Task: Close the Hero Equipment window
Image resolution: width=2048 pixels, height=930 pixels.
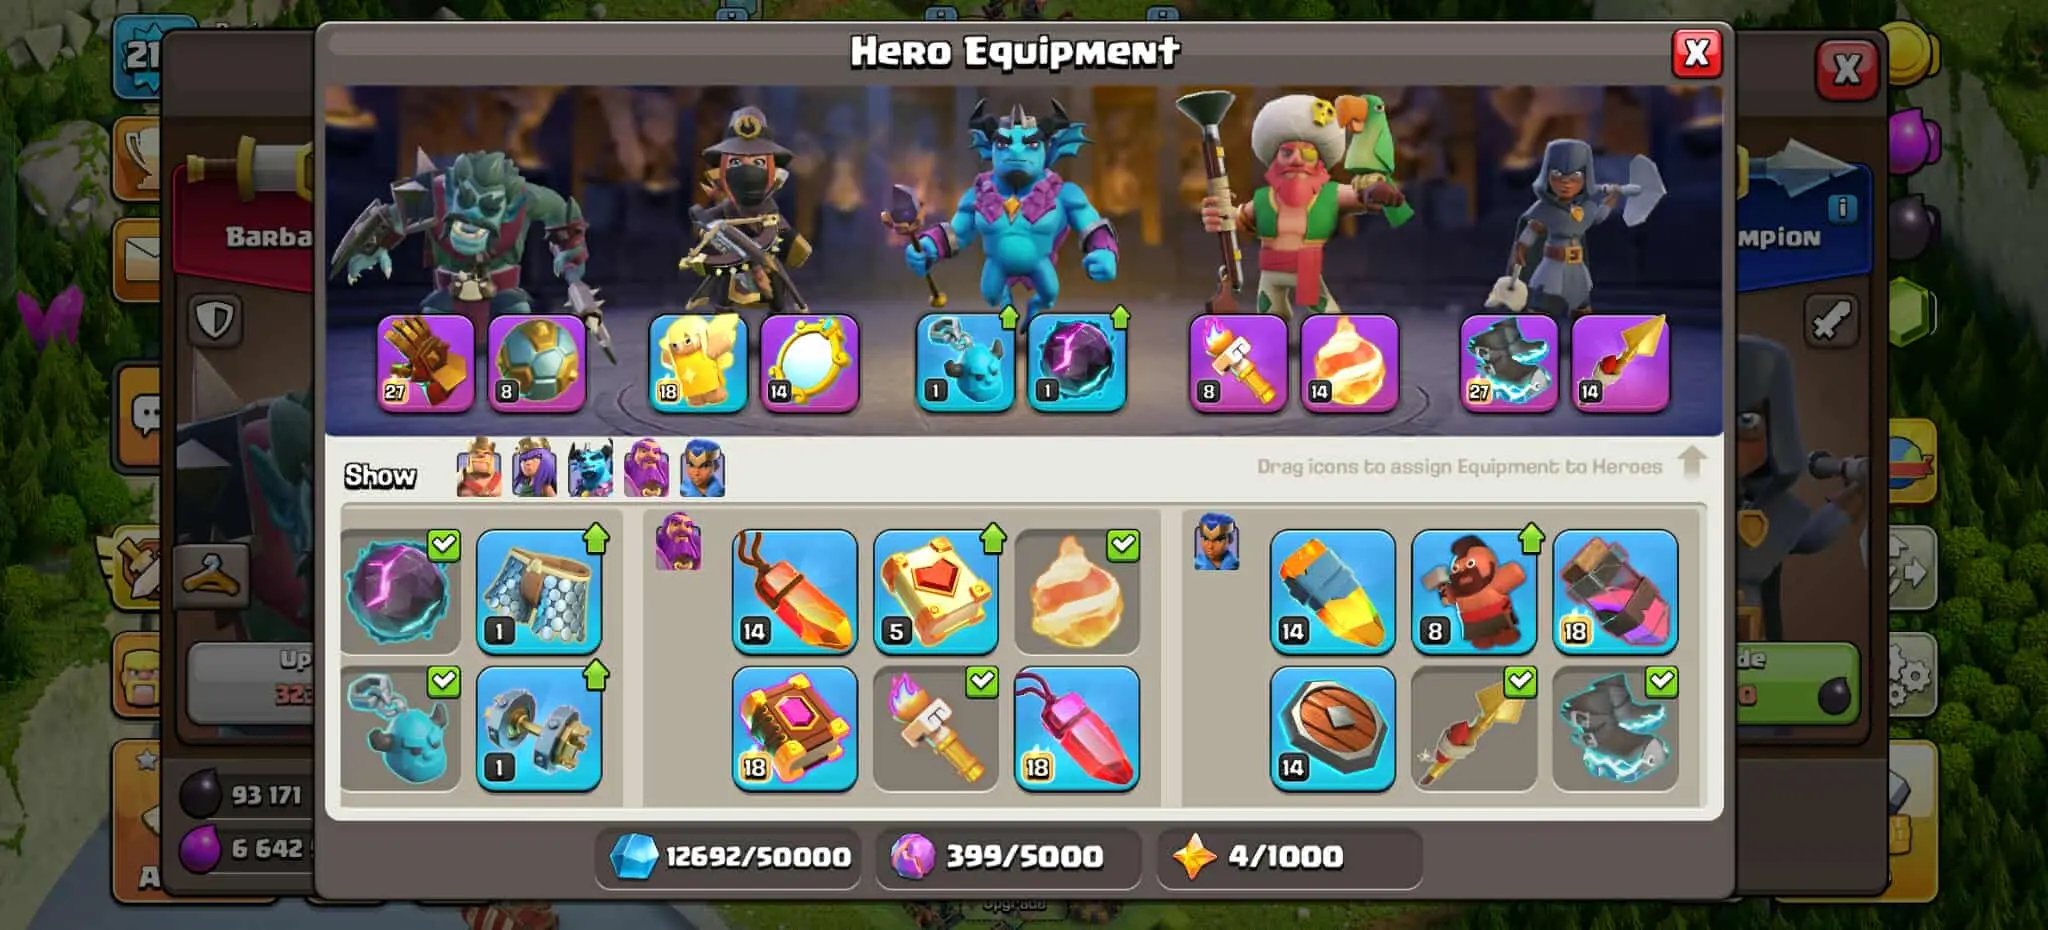Action: click(x=1697, y=52)
